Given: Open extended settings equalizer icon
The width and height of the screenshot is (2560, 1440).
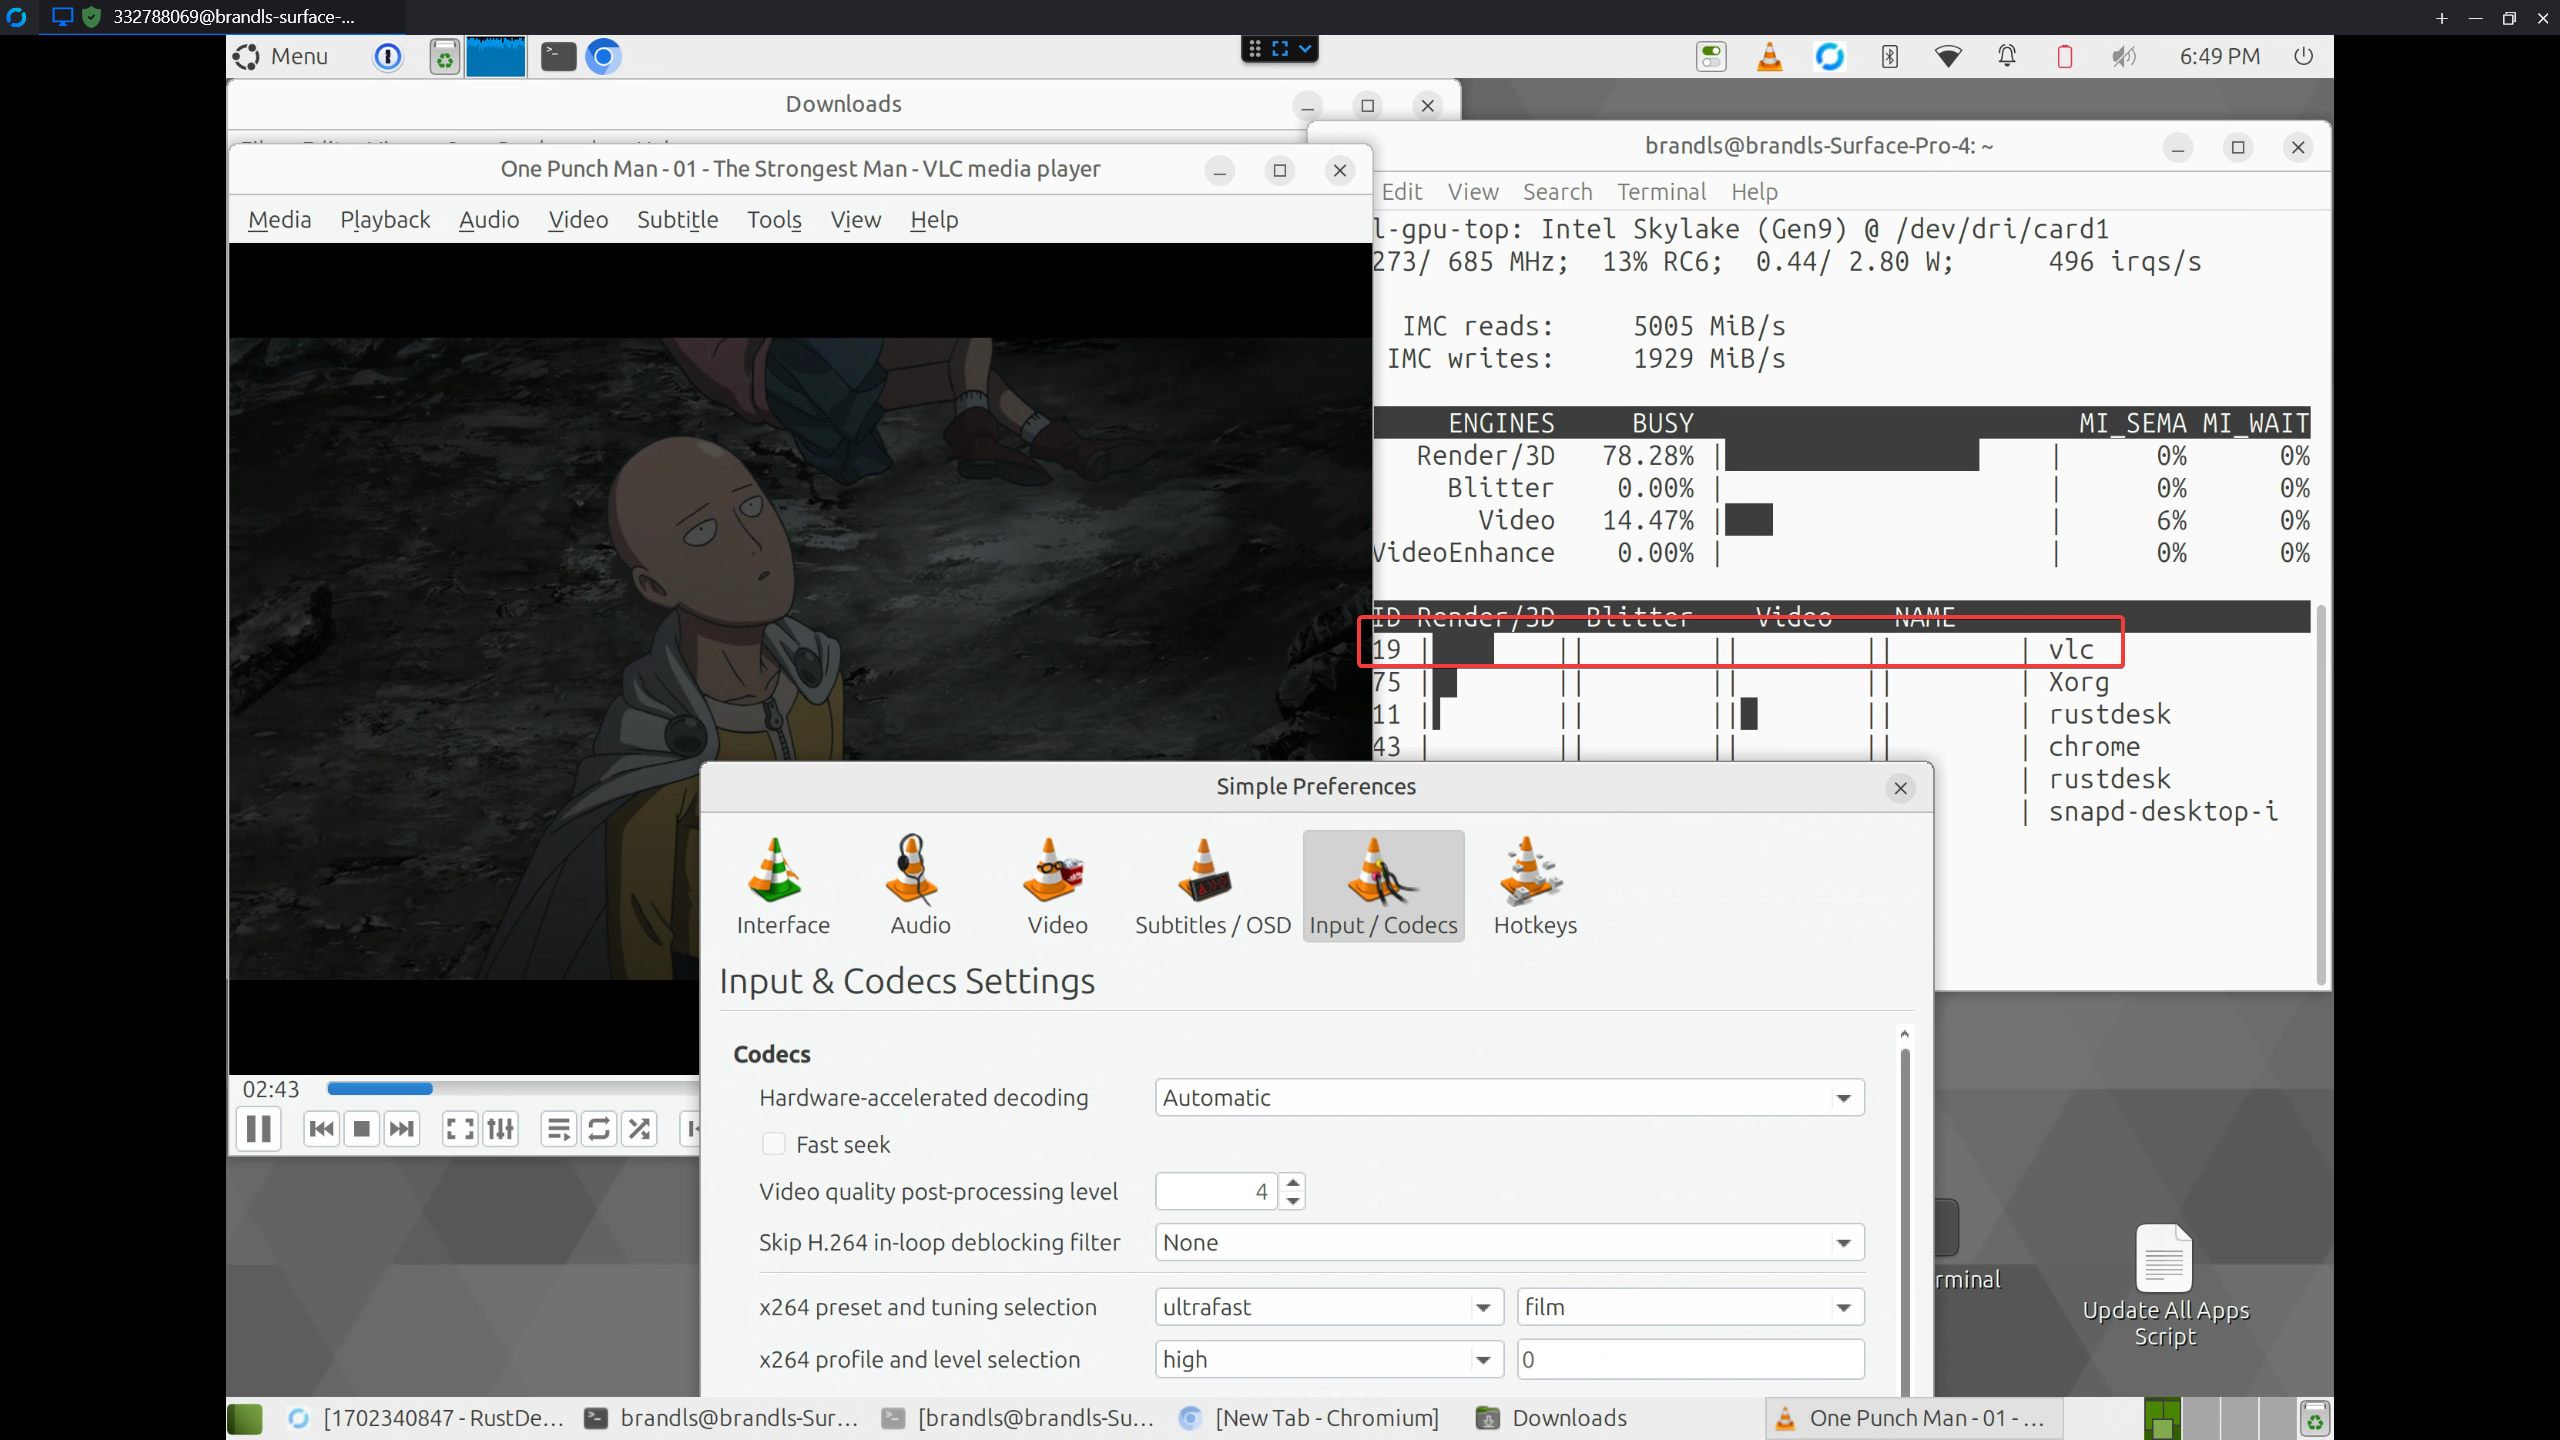Looking at the screenshot, I should coord(500,1129).
